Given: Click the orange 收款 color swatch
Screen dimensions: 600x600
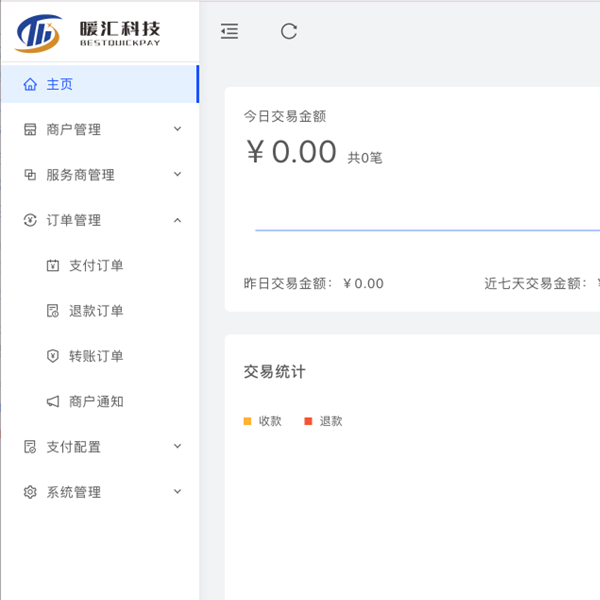Looking at the screenshot, I should [x=248, y=421].
